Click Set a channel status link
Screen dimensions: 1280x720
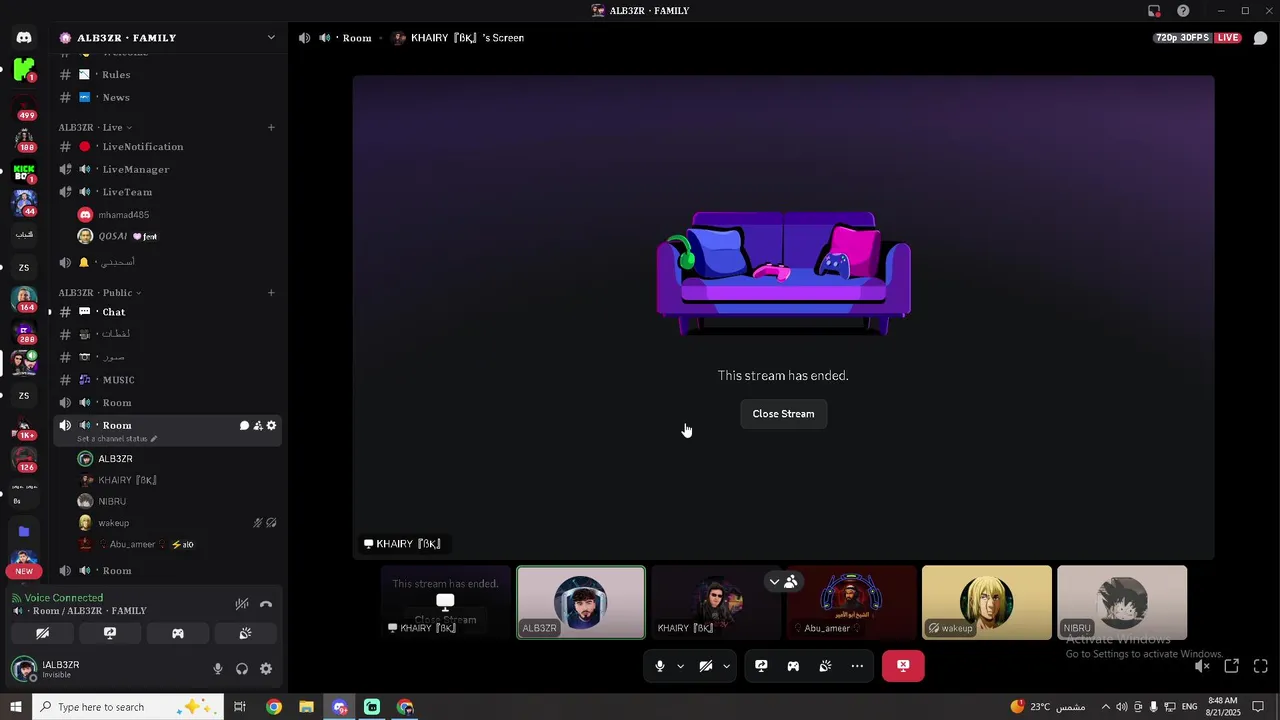click(117, 439)
